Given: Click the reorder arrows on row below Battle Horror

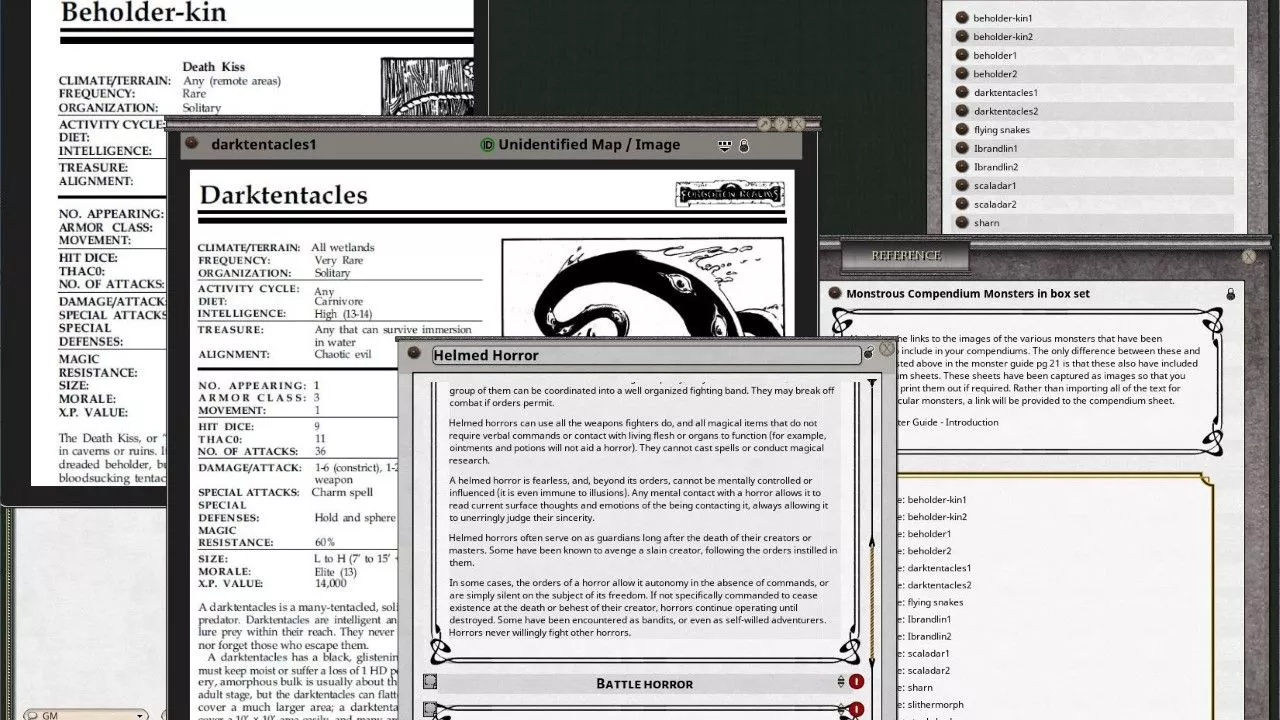Looking at the screenshot, I should pyautogui.click(x=840, y=709).
